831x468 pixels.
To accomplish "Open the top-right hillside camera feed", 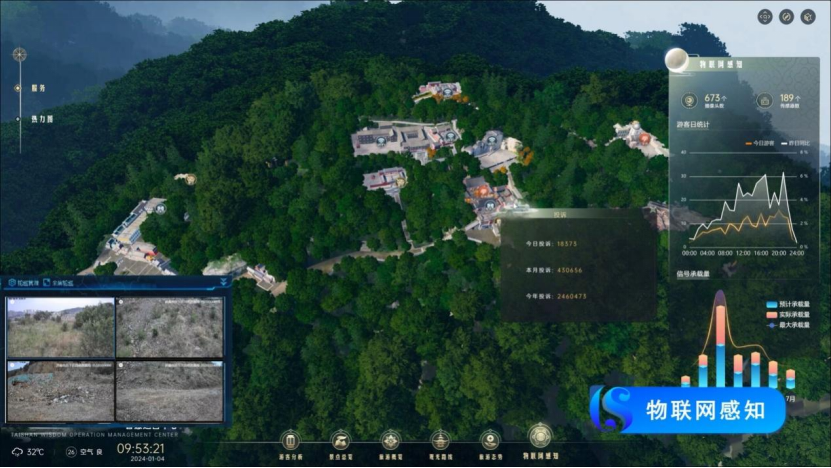I will tap(170, 328).
